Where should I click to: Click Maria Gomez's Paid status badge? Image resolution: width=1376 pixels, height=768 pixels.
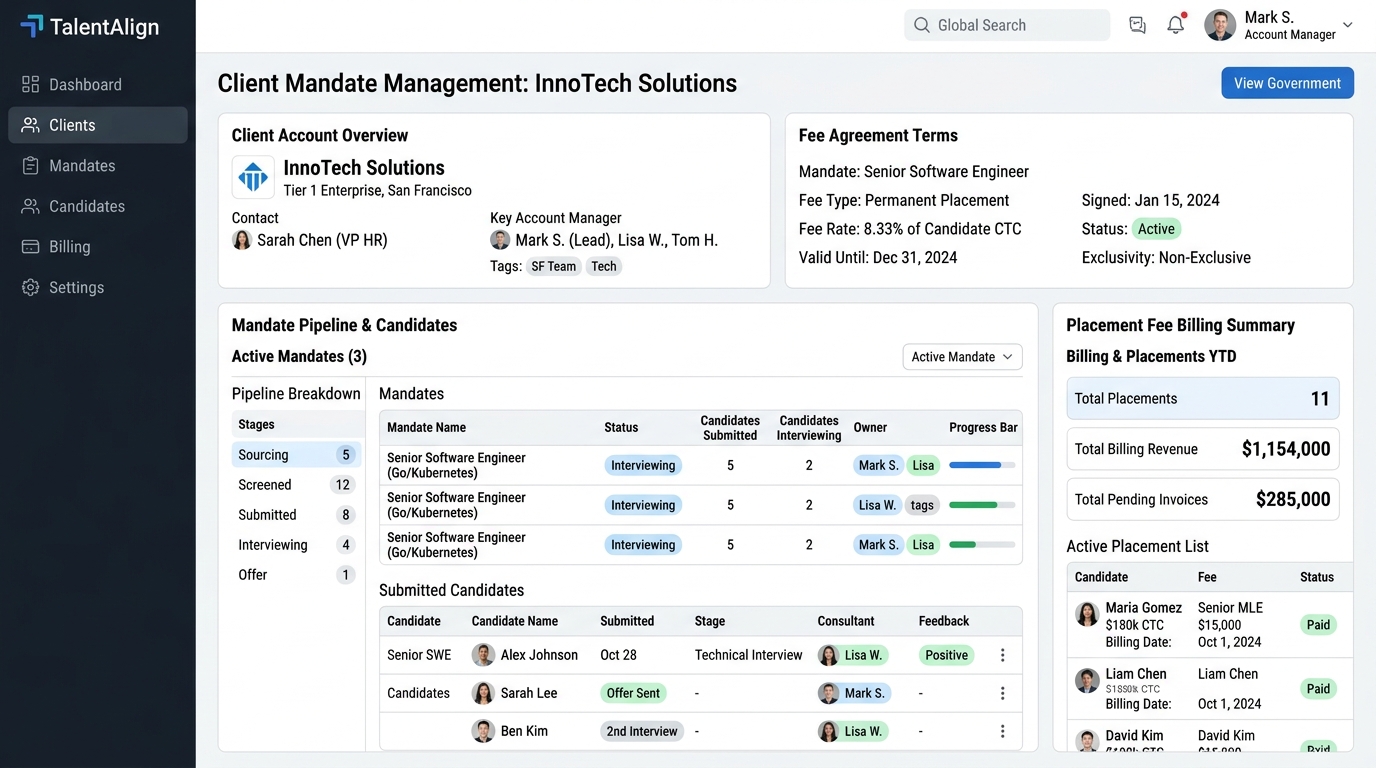1319,625
